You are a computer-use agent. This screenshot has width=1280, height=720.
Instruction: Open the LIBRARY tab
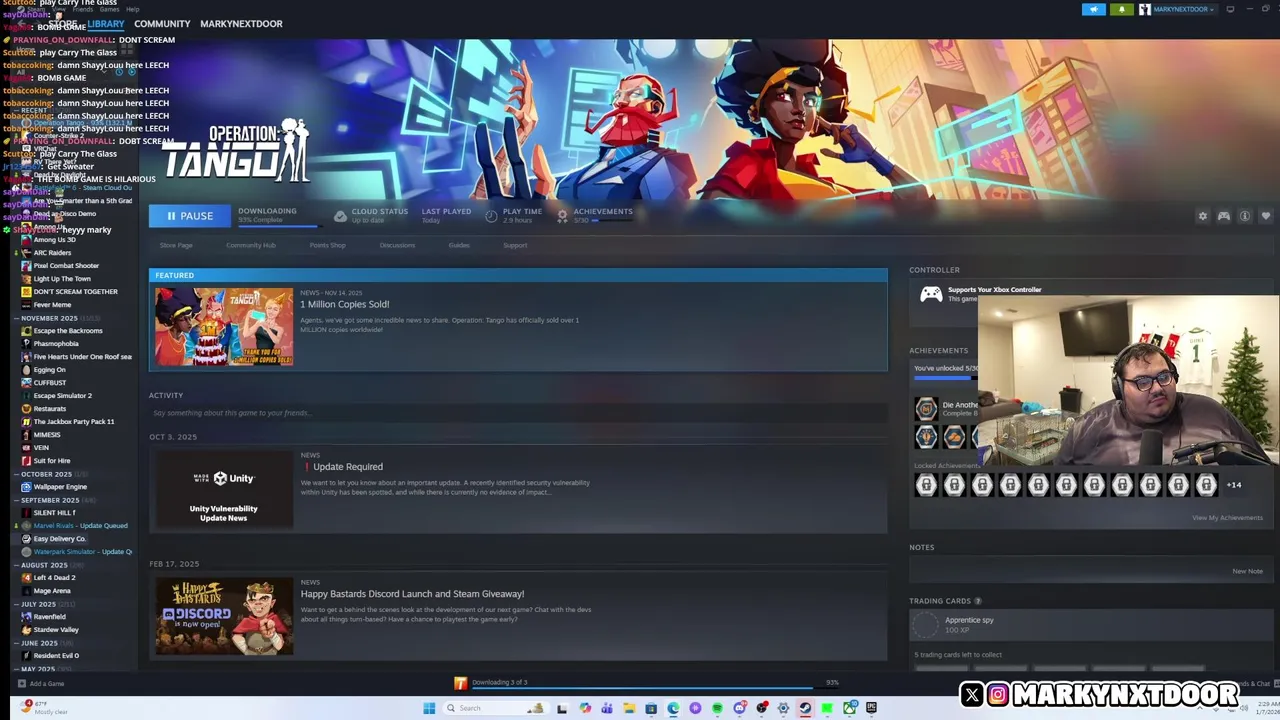pyautogui.click(x=105, y=24)
